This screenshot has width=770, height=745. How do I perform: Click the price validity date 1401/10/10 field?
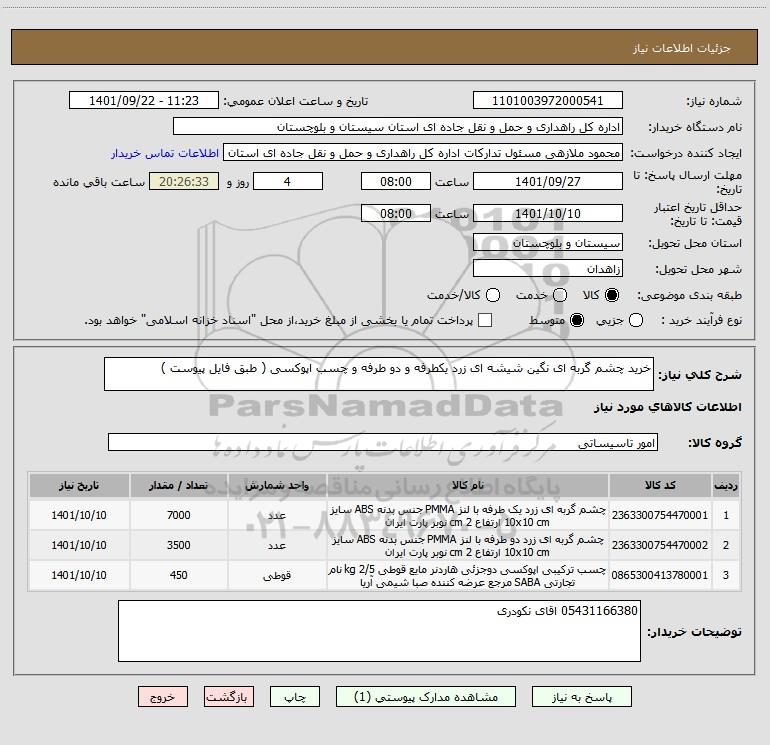(x=548, y=213)
